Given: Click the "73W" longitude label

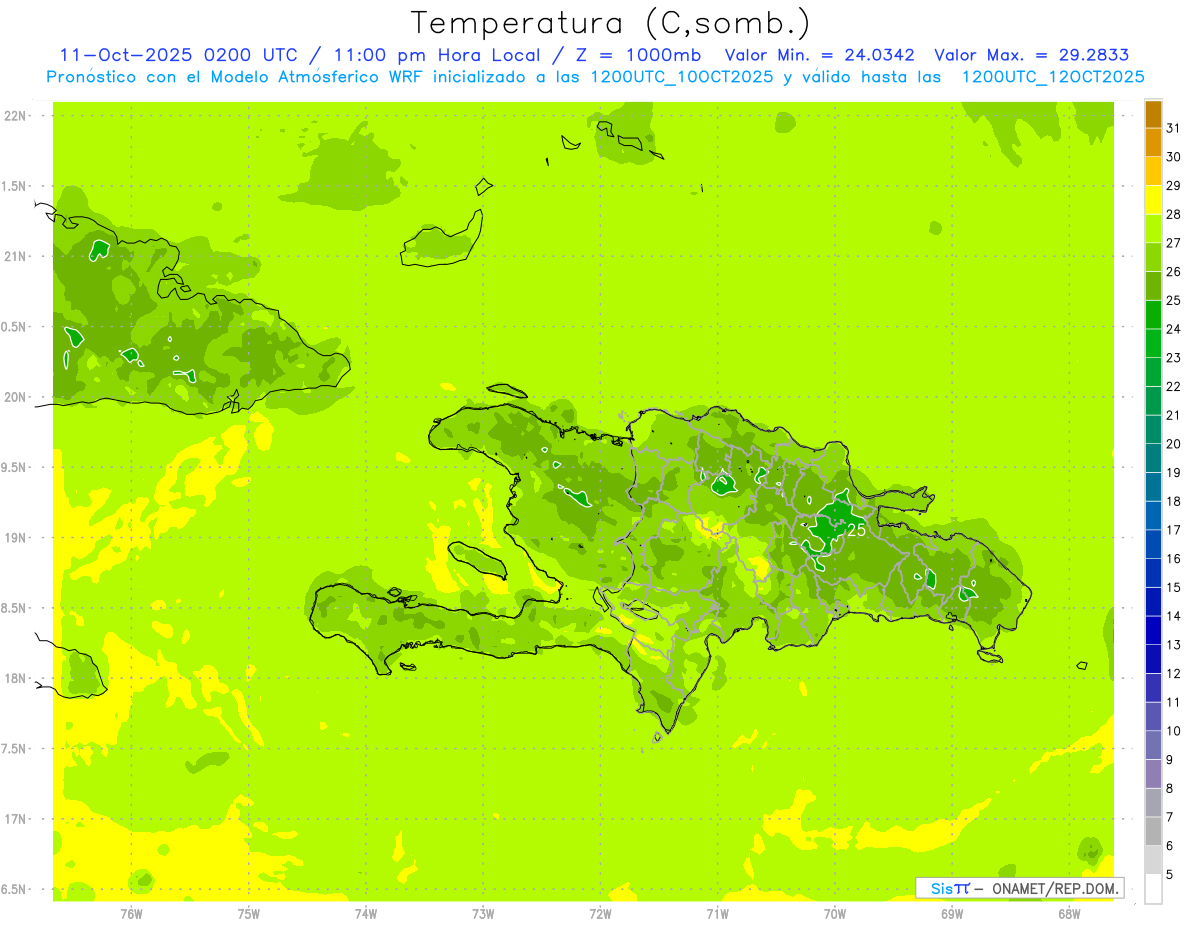Looking at the screenshot, I should 483,914.
